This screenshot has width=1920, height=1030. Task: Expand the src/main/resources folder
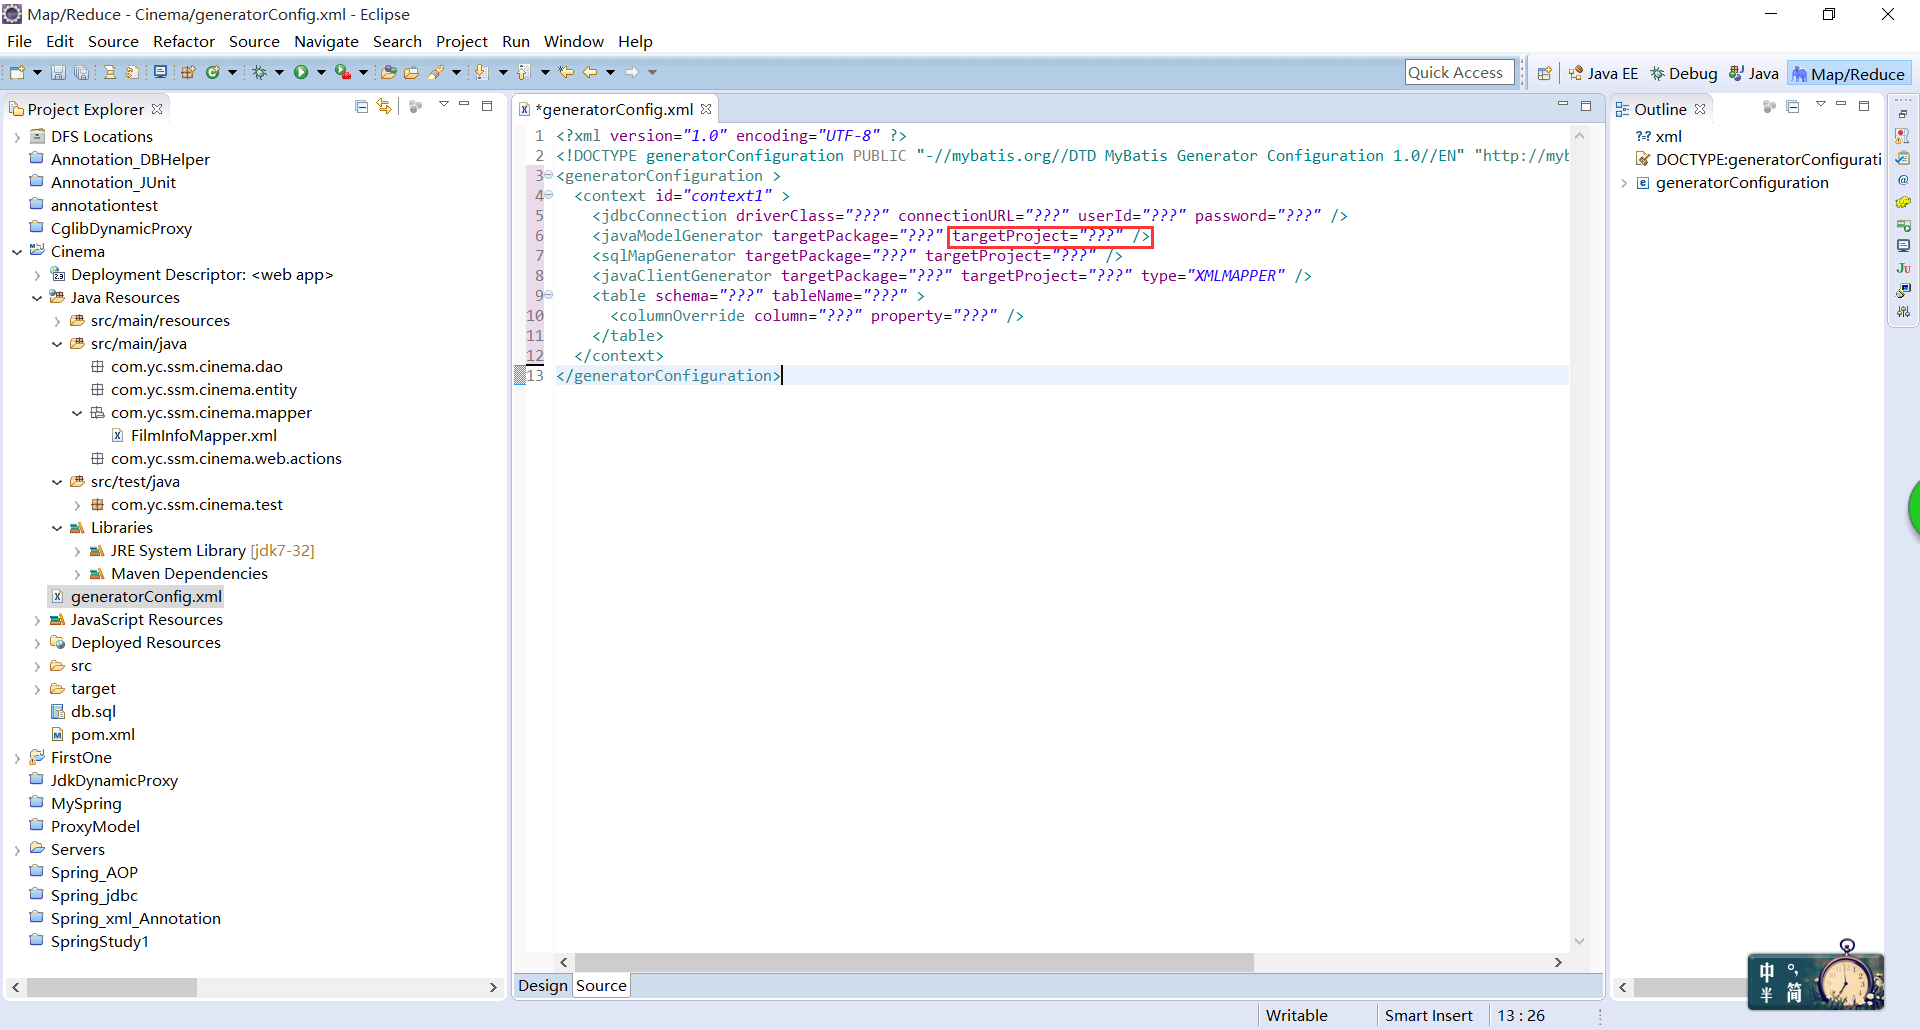pyautogui.click(x=57, y=321)
